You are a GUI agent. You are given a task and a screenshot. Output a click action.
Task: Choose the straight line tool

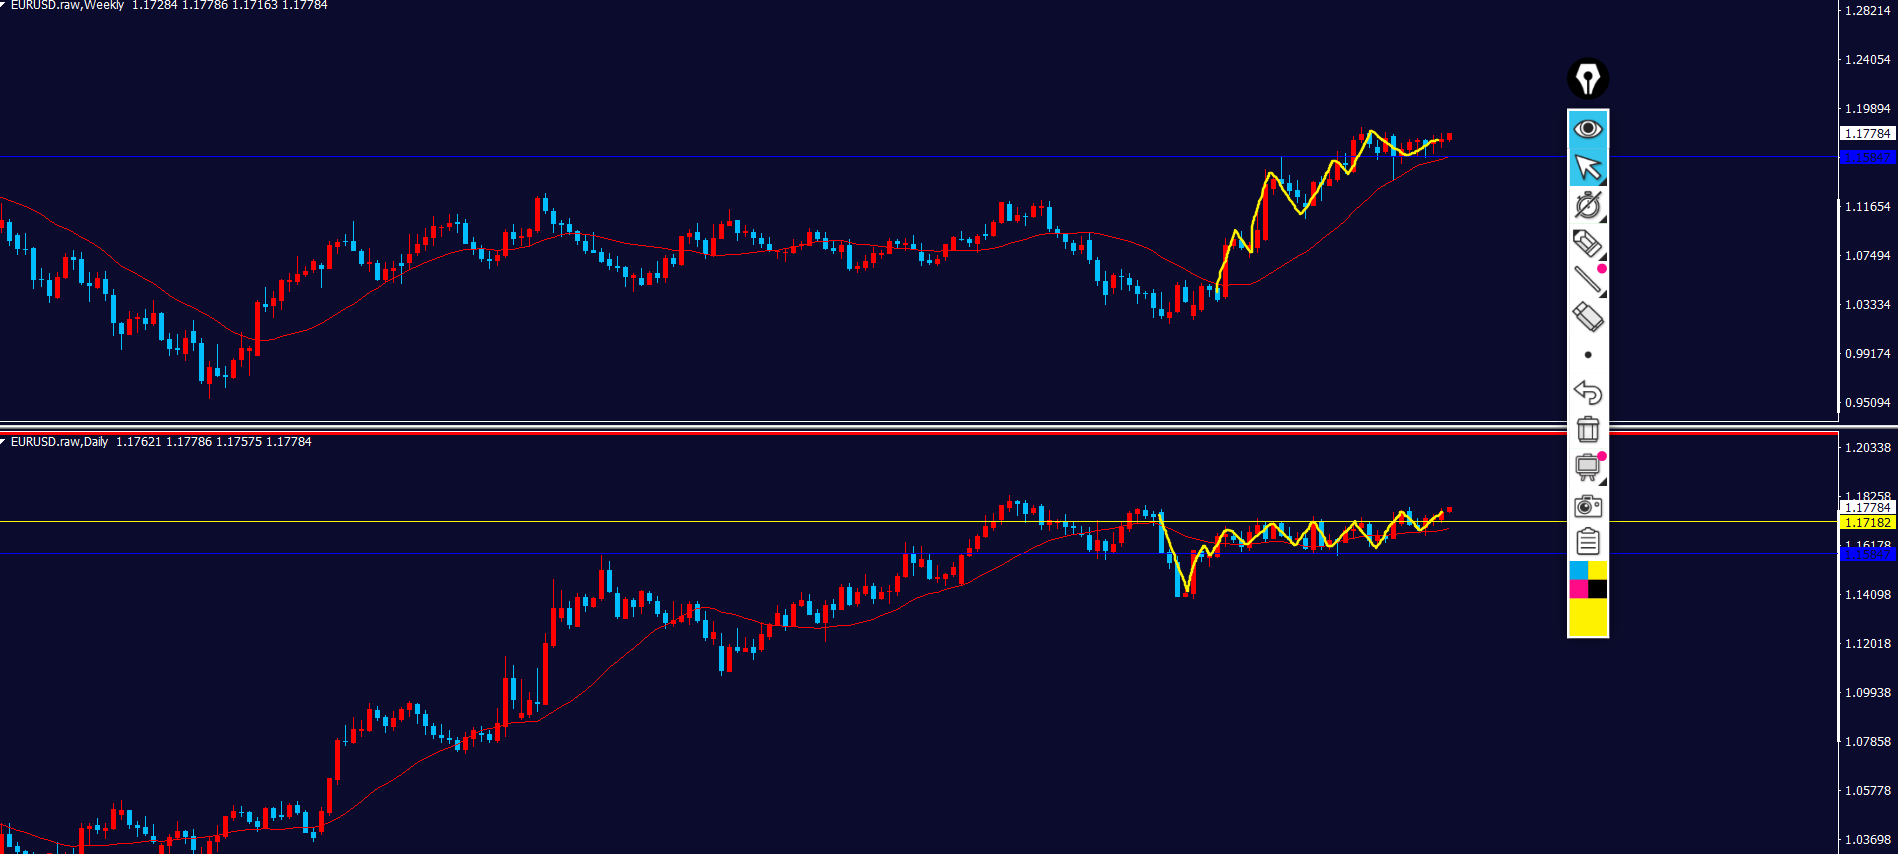pyautogui.click(x=1587, y=280)
